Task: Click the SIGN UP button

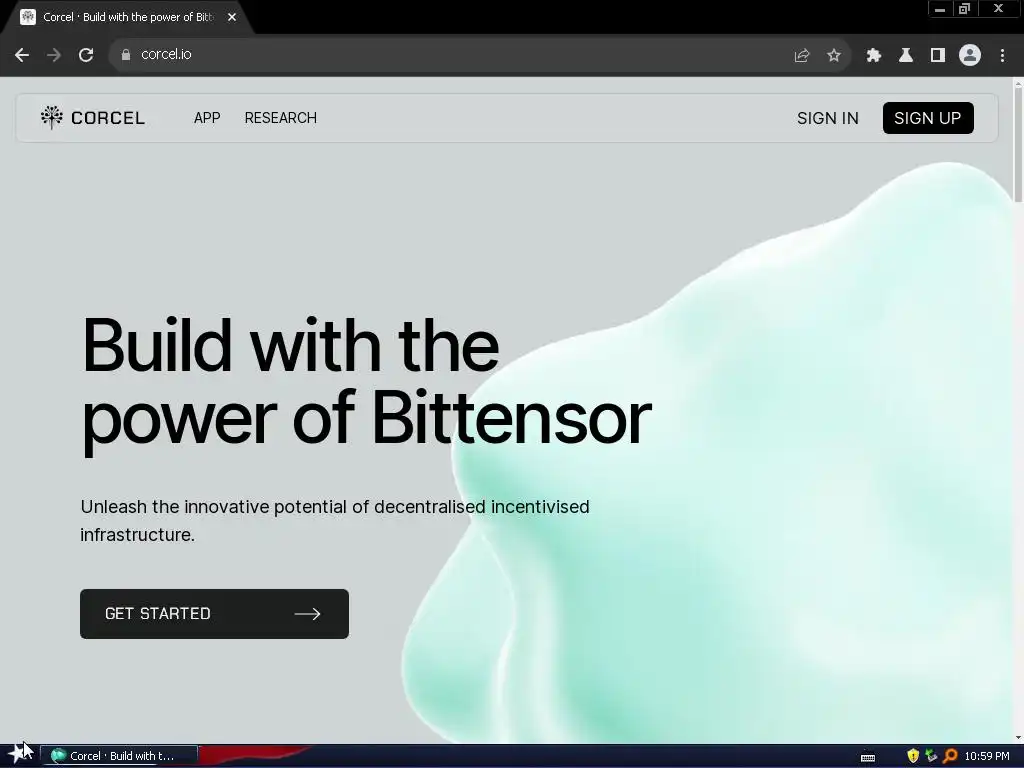Action: coord(928,118)
